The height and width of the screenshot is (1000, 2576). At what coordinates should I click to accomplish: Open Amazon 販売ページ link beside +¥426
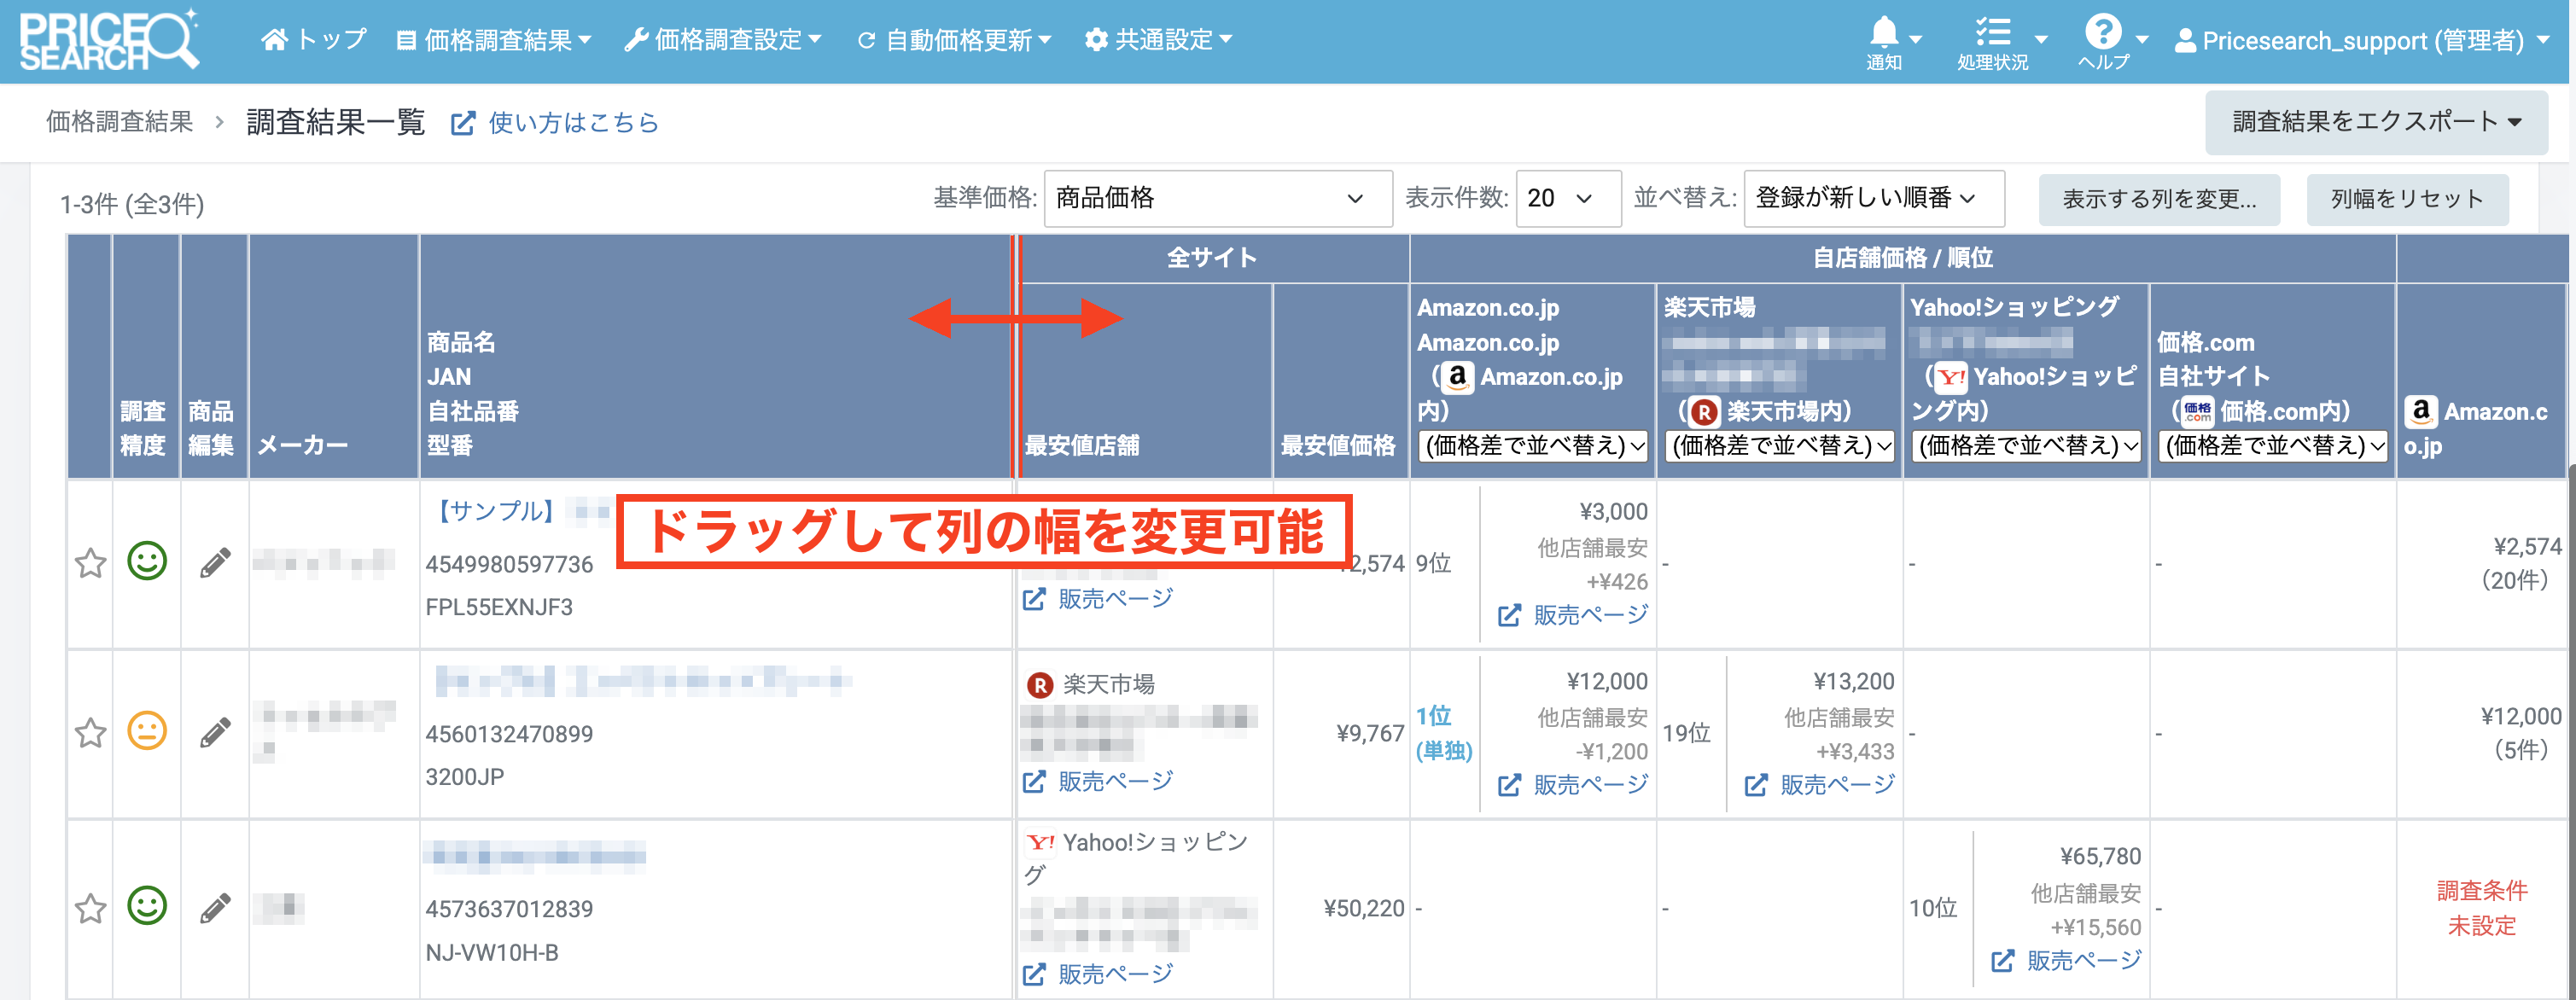pyautogui.click(x=1572, y=616)
